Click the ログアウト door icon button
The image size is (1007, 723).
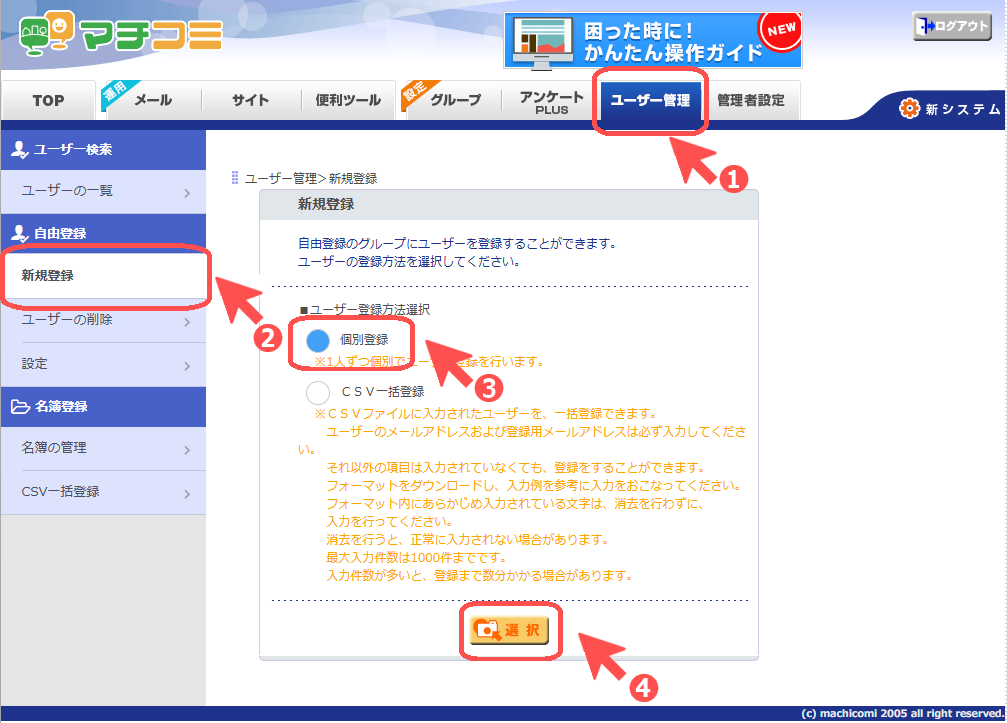(952, 26)
